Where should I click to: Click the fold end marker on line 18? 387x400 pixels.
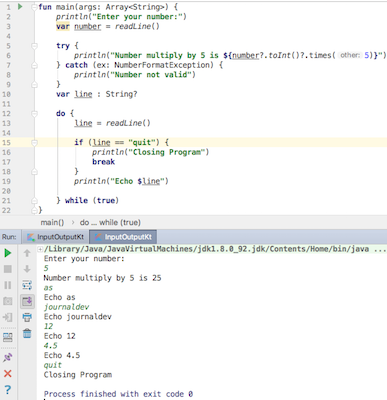tap(34, 172)
